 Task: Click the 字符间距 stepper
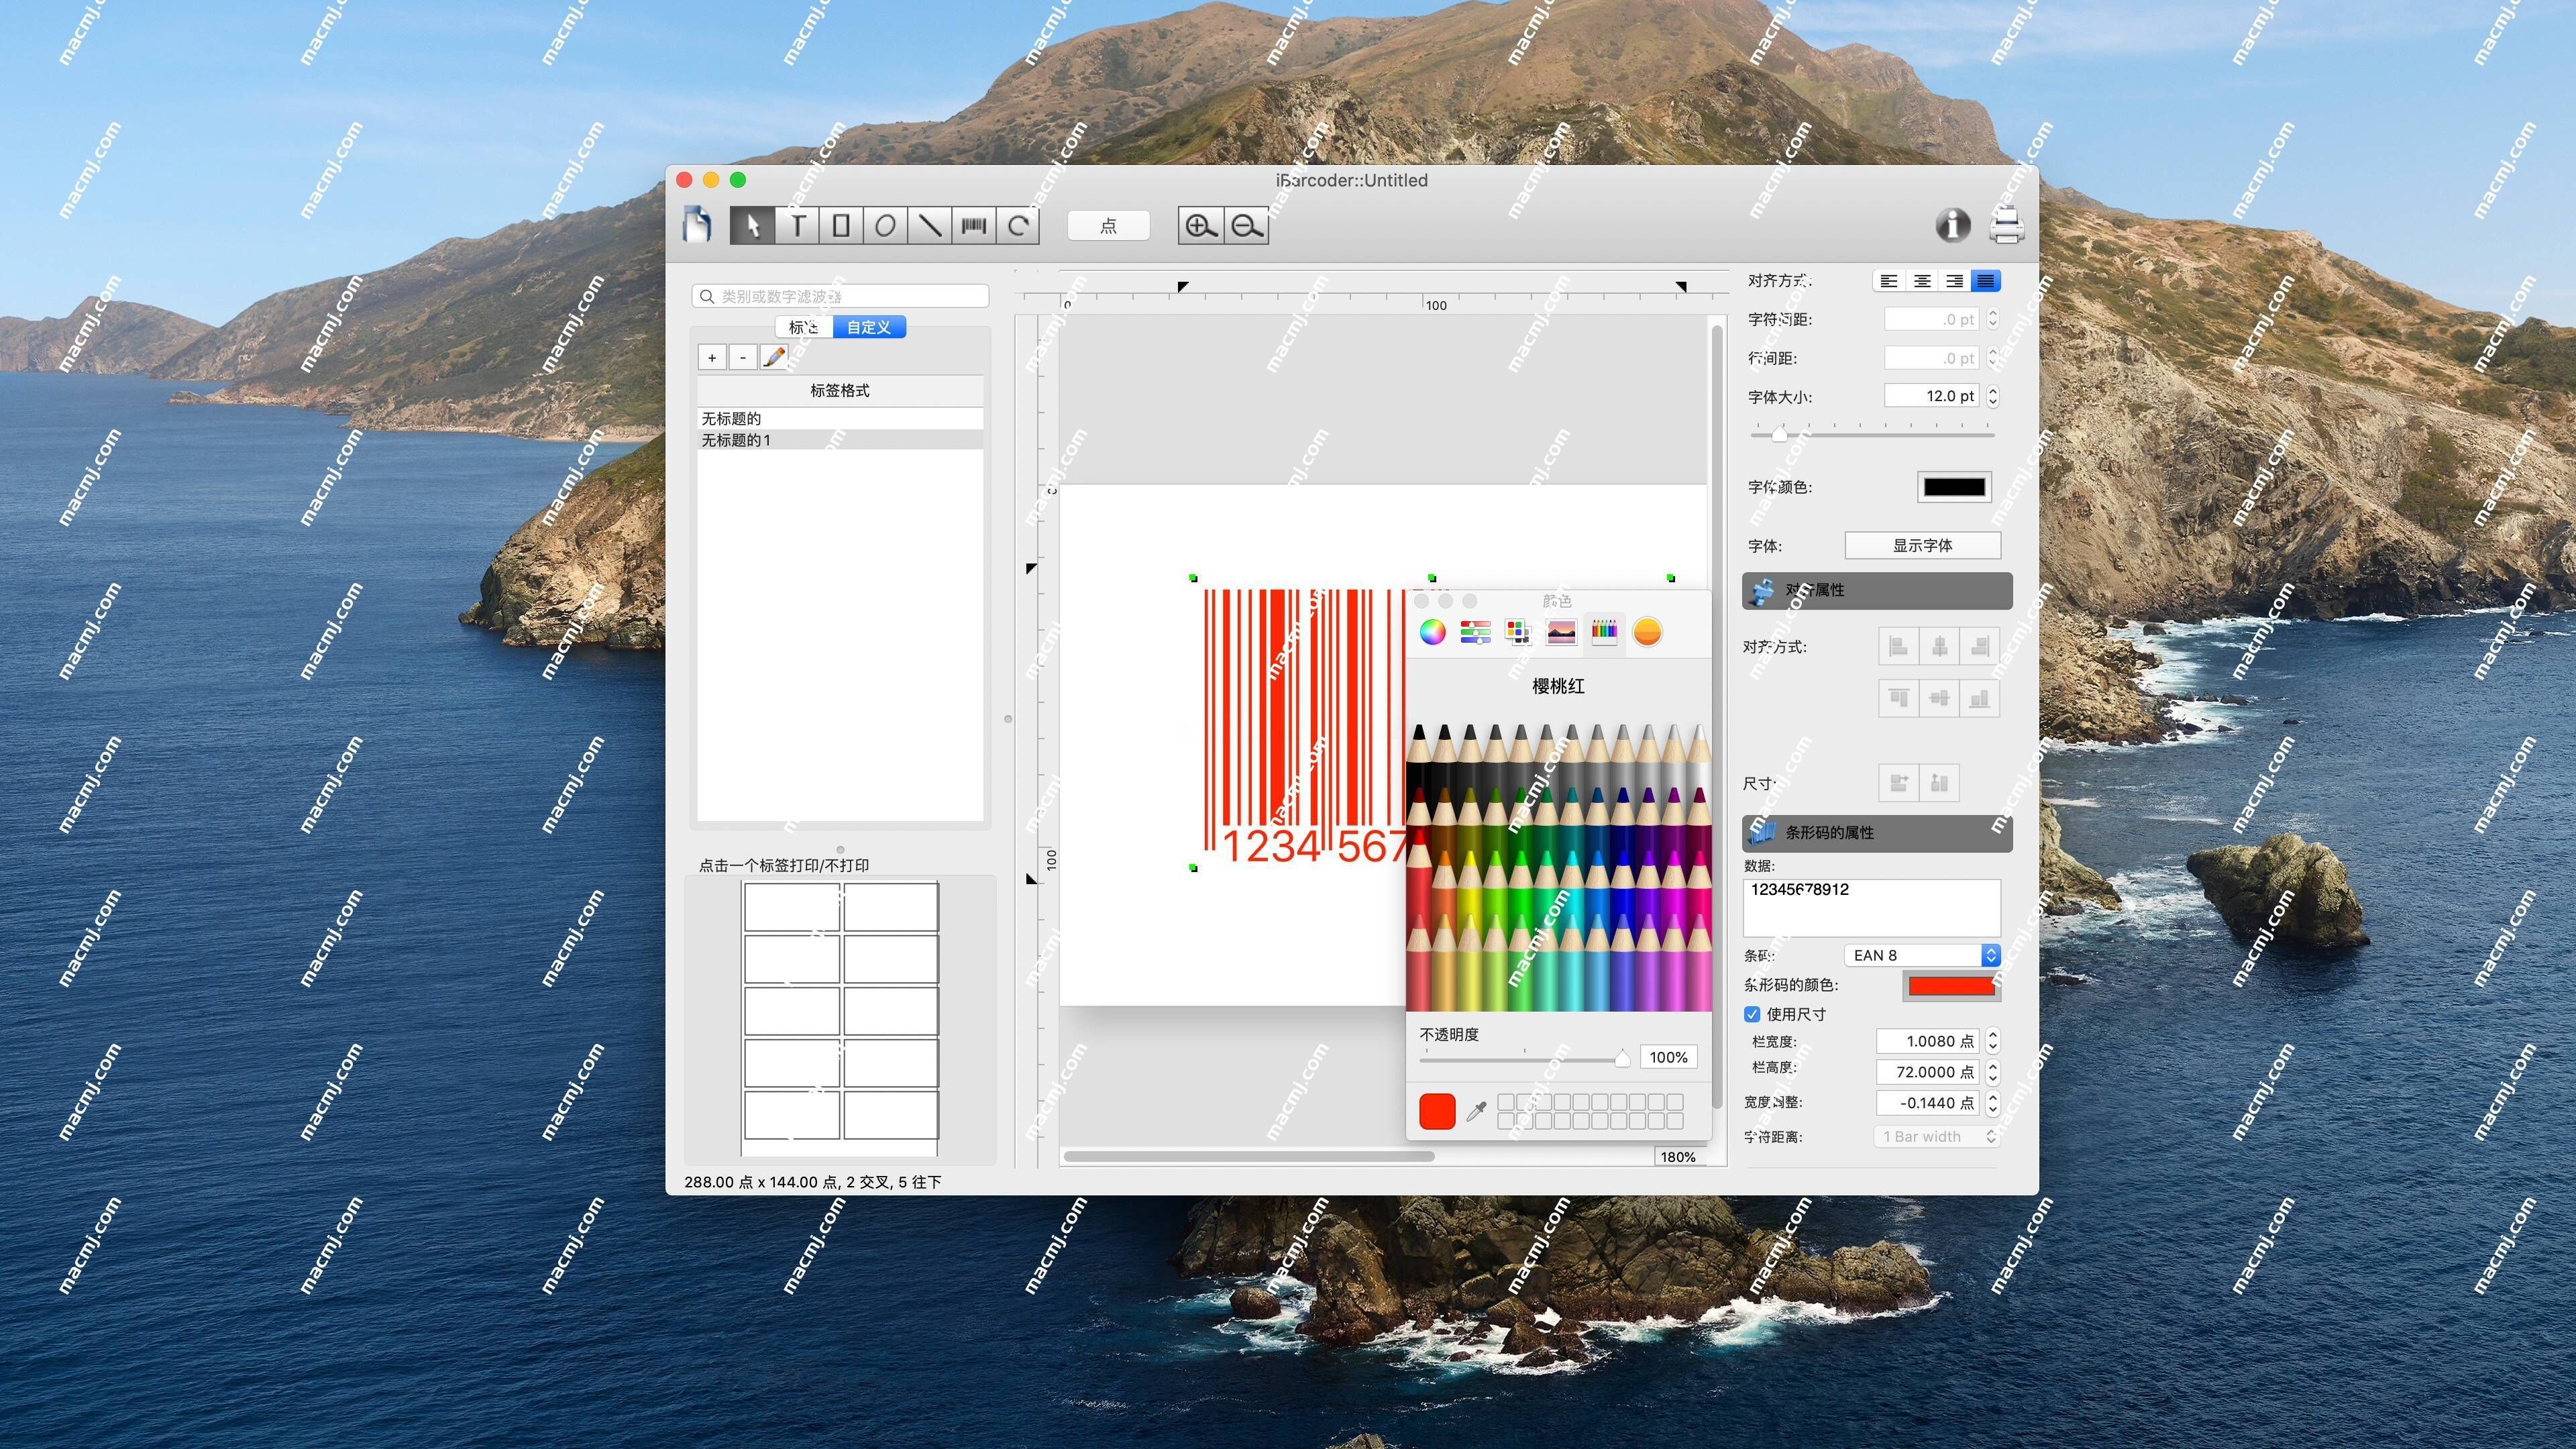tap(1992, 319)
